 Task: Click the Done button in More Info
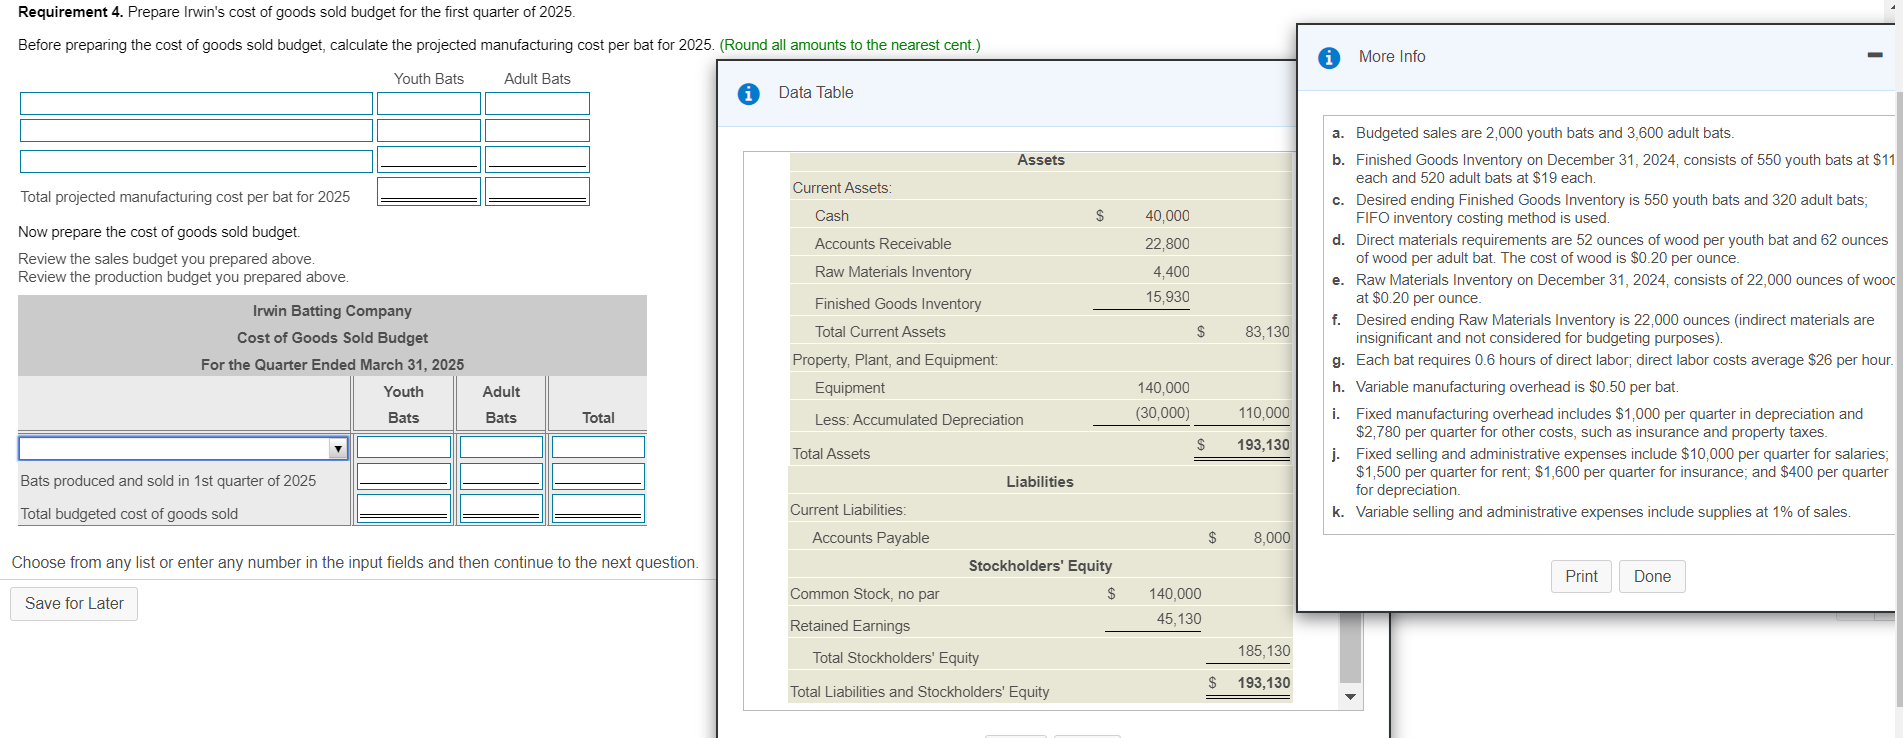(1652, 576)
